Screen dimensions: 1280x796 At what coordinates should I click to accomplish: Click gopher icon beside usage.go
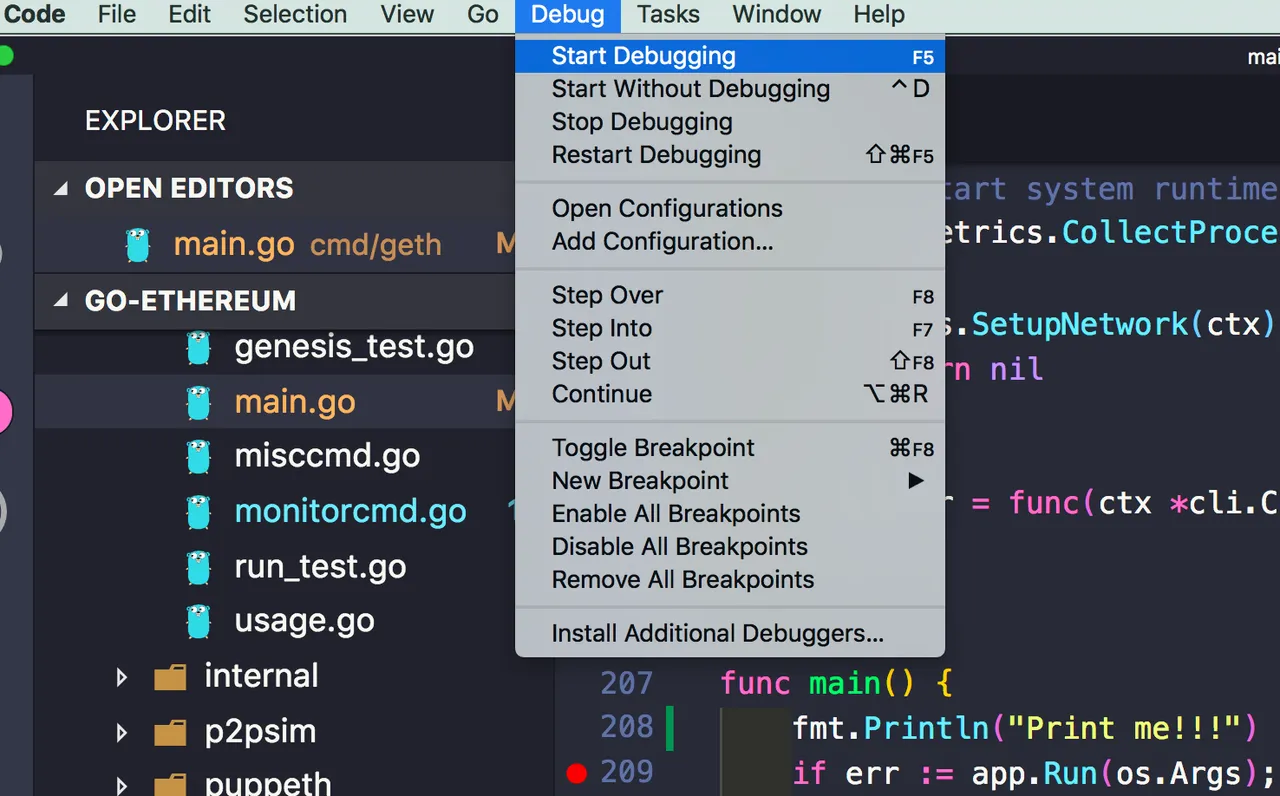point(199,621)
